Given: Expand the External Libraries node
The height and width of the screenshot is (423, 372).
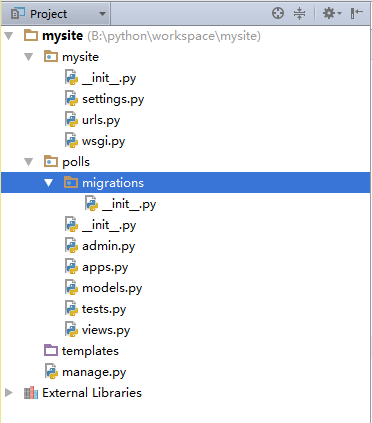Looking at the screenshot, I should 9,393.
